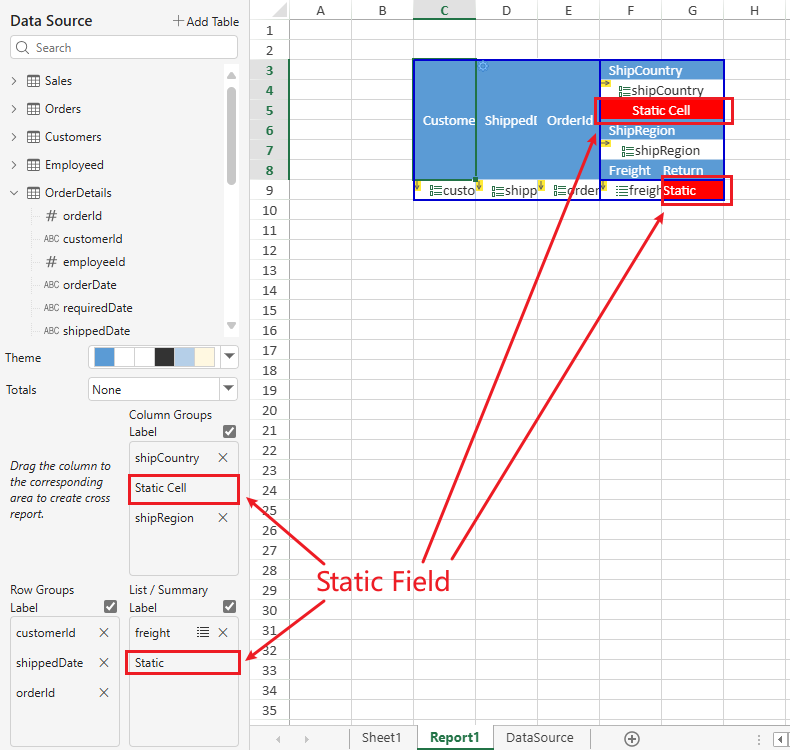Remove orderId from Row Groups
Screen dimensions: 790x750
(104, 693)
